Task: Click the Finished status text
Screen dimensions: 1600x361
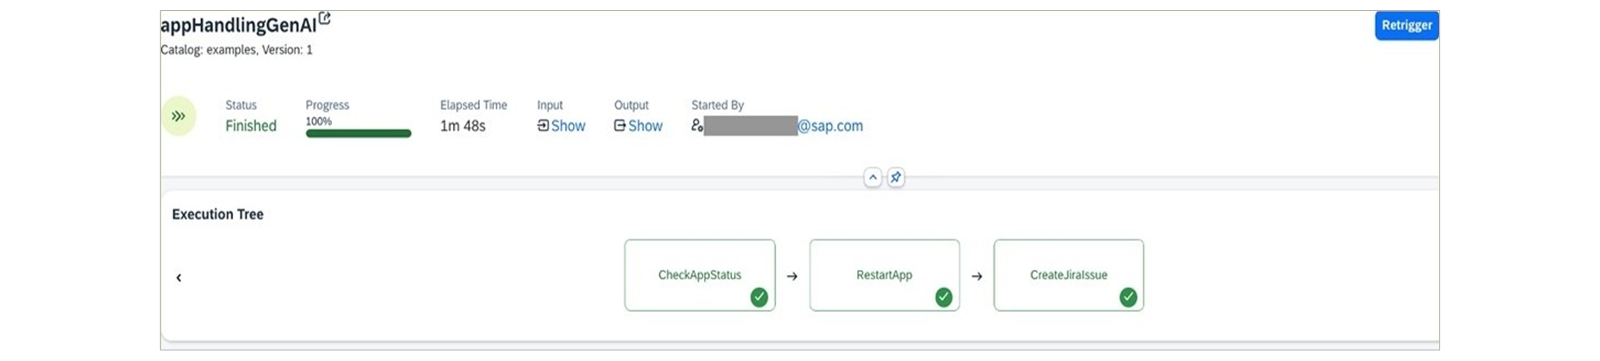Action: 251,126
